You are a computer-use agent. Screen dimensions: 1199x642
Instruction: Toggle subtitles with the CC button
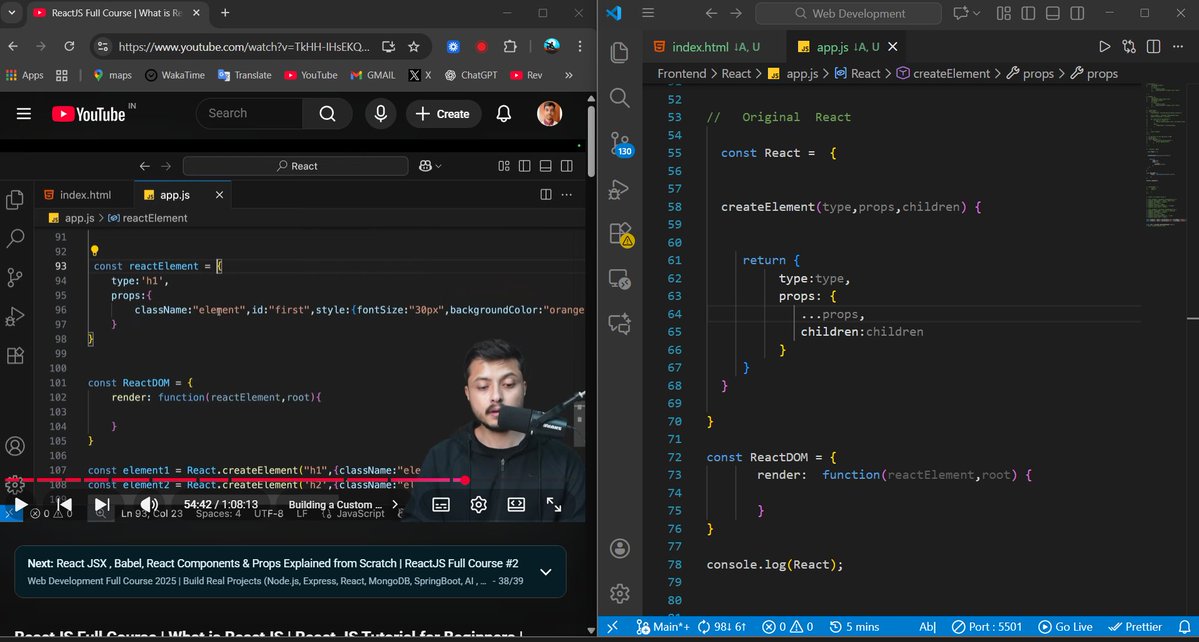(441, 505)
